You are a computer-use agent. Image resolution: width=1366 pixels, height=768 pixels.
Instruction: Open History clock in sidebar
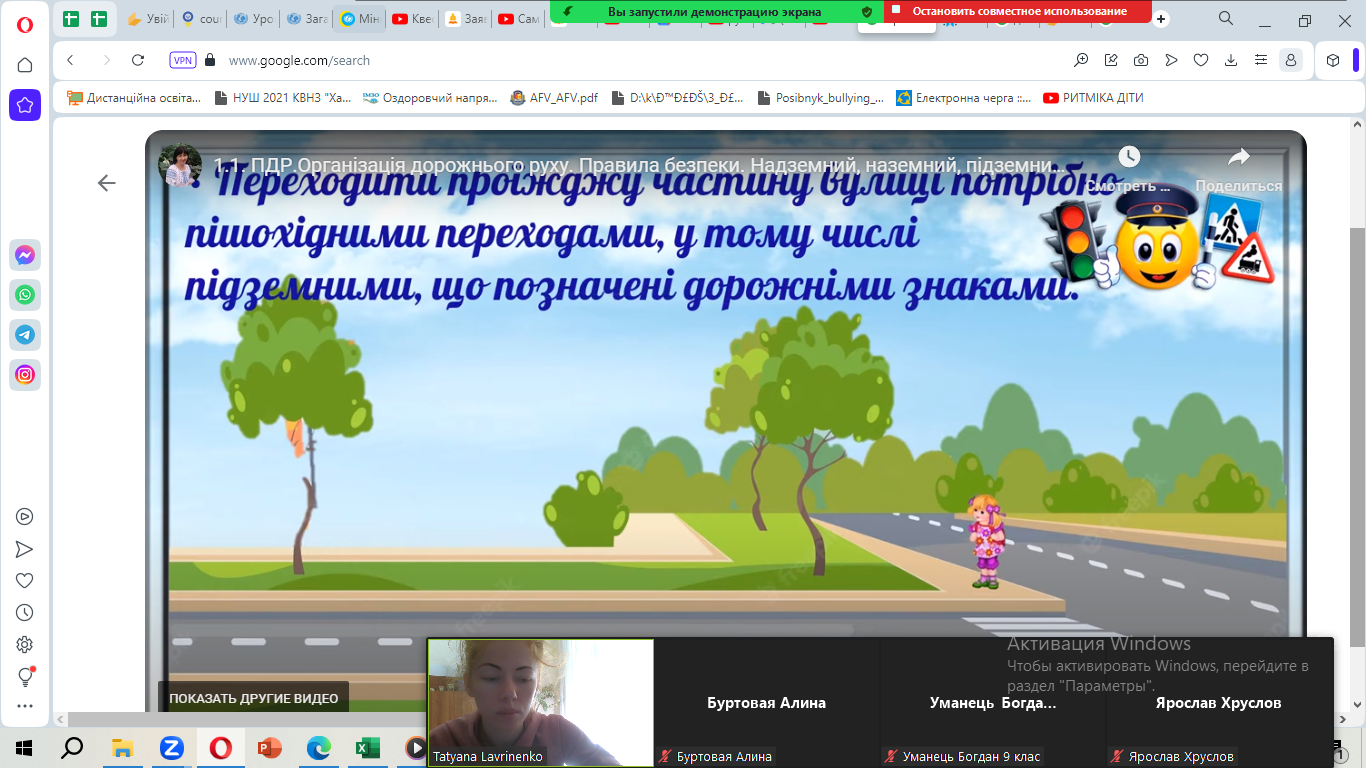click(x=25, y=613)
